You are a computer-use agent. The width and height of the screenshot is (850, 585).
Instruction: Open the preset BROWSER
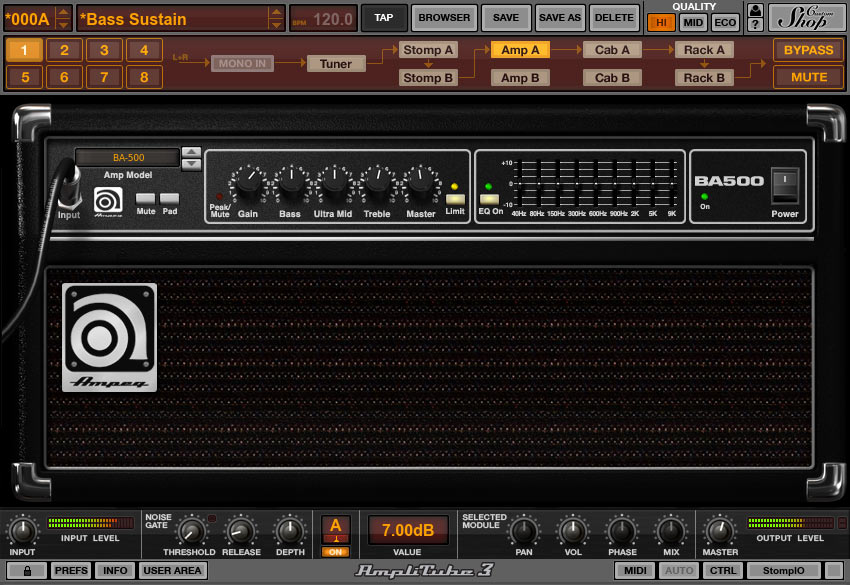point(444,17)
